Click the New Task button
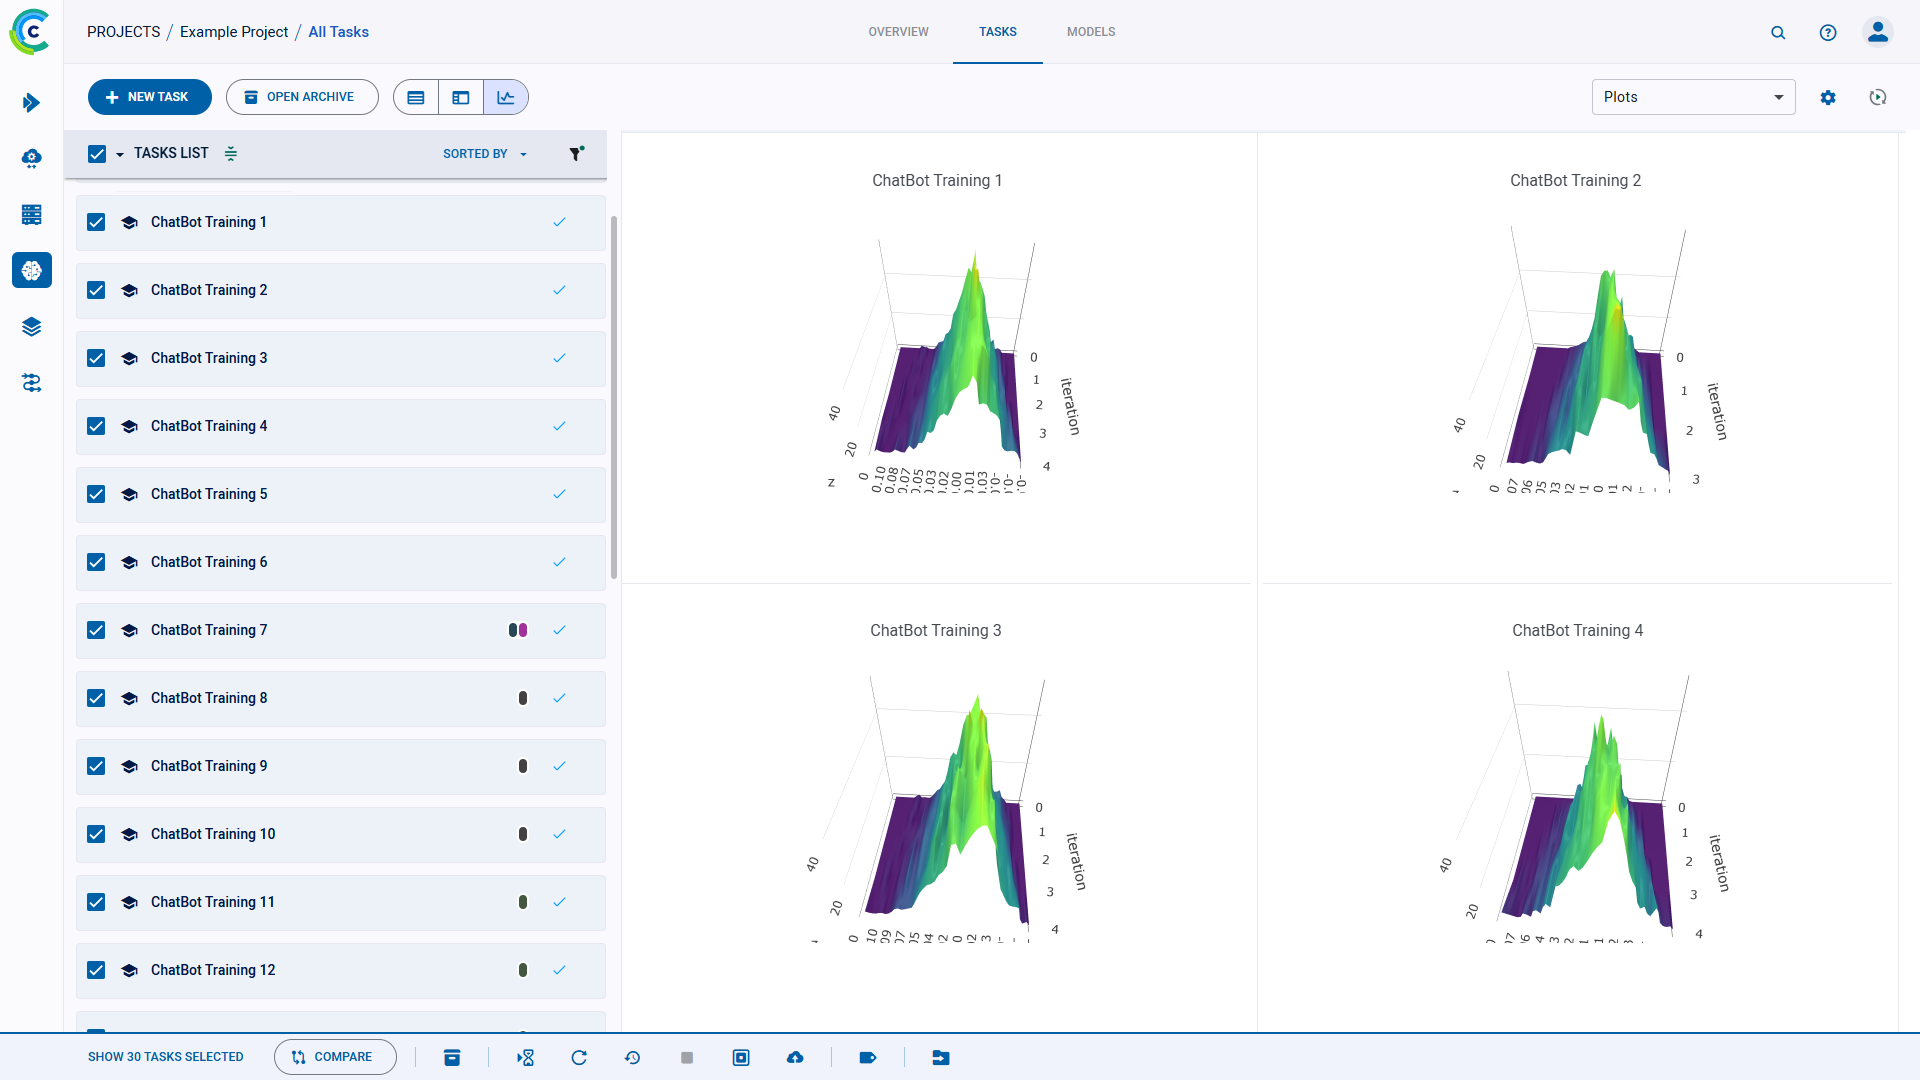The width and height of the screenshot is (1920, 1080). 149,97
